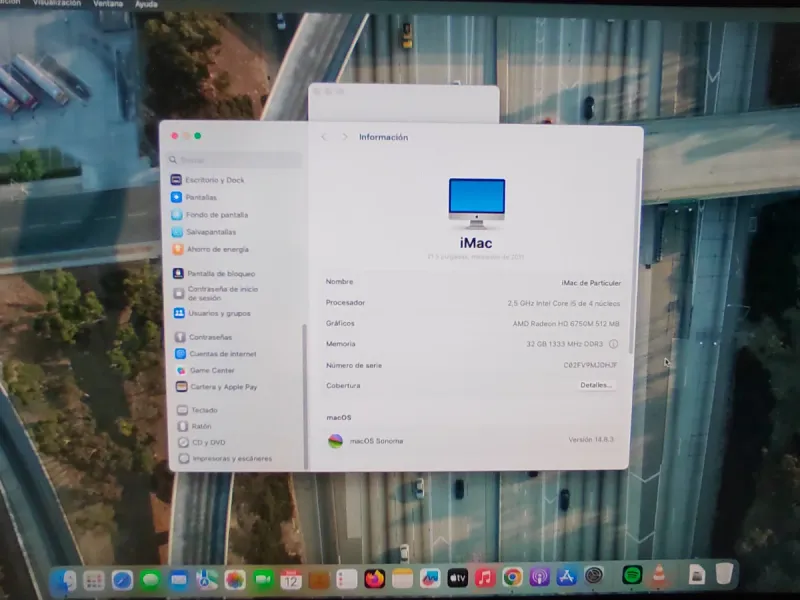
Task: Launch Google Chrome from the Dock
Action: [512, 577]
